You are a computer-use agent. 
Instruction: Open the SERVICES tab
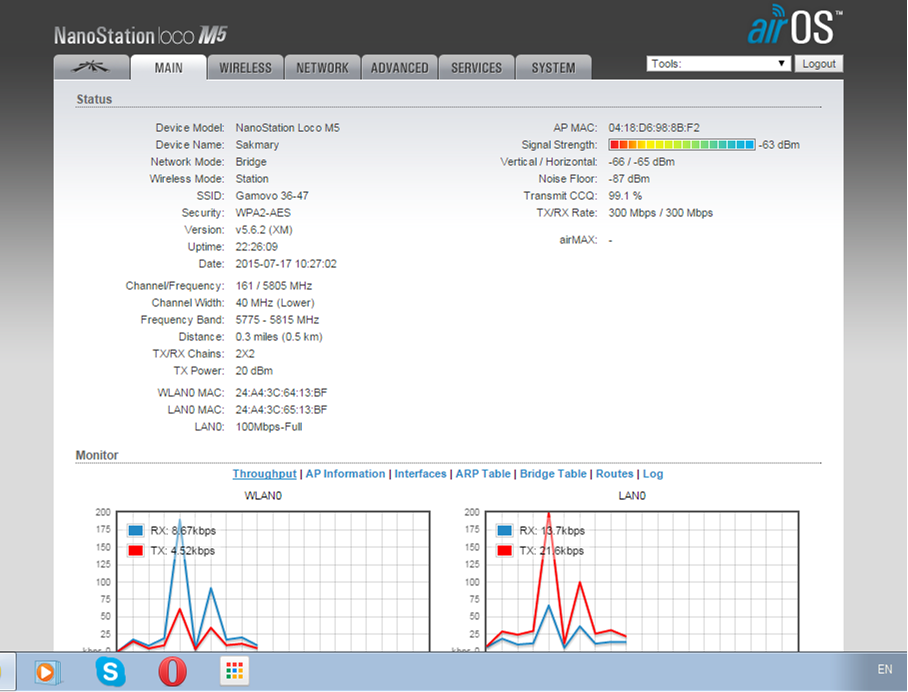click(477, 68)
